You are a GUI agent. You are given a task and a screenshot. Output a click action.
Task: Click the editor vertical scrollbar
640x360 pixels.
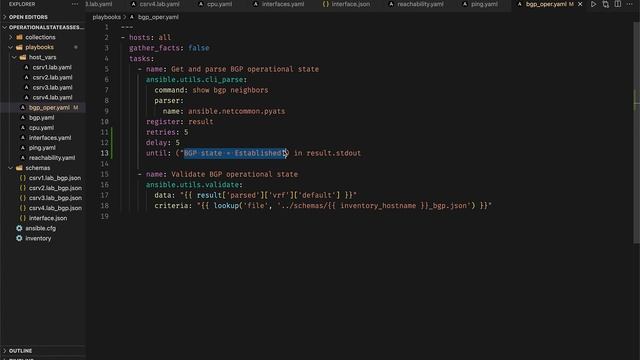tap(637, 133)
